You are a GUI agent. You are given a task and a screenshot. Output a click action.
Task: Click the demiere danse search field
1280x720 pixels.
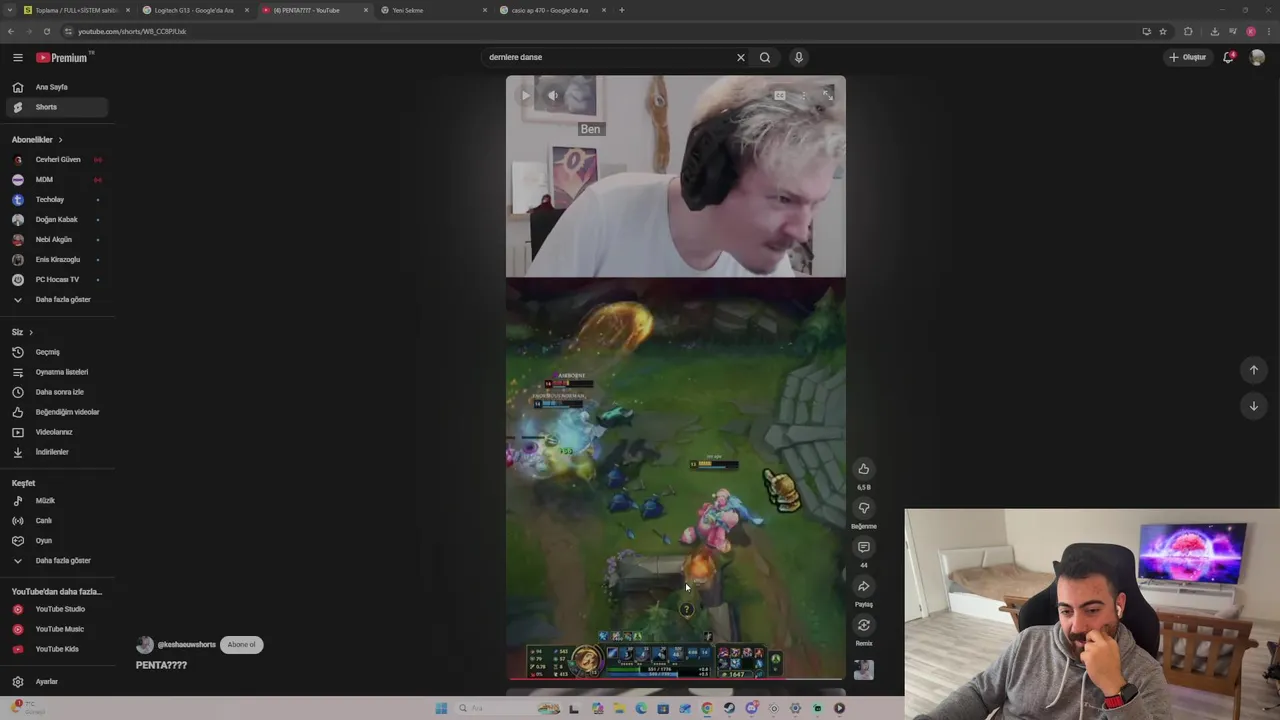coord(606,57)
